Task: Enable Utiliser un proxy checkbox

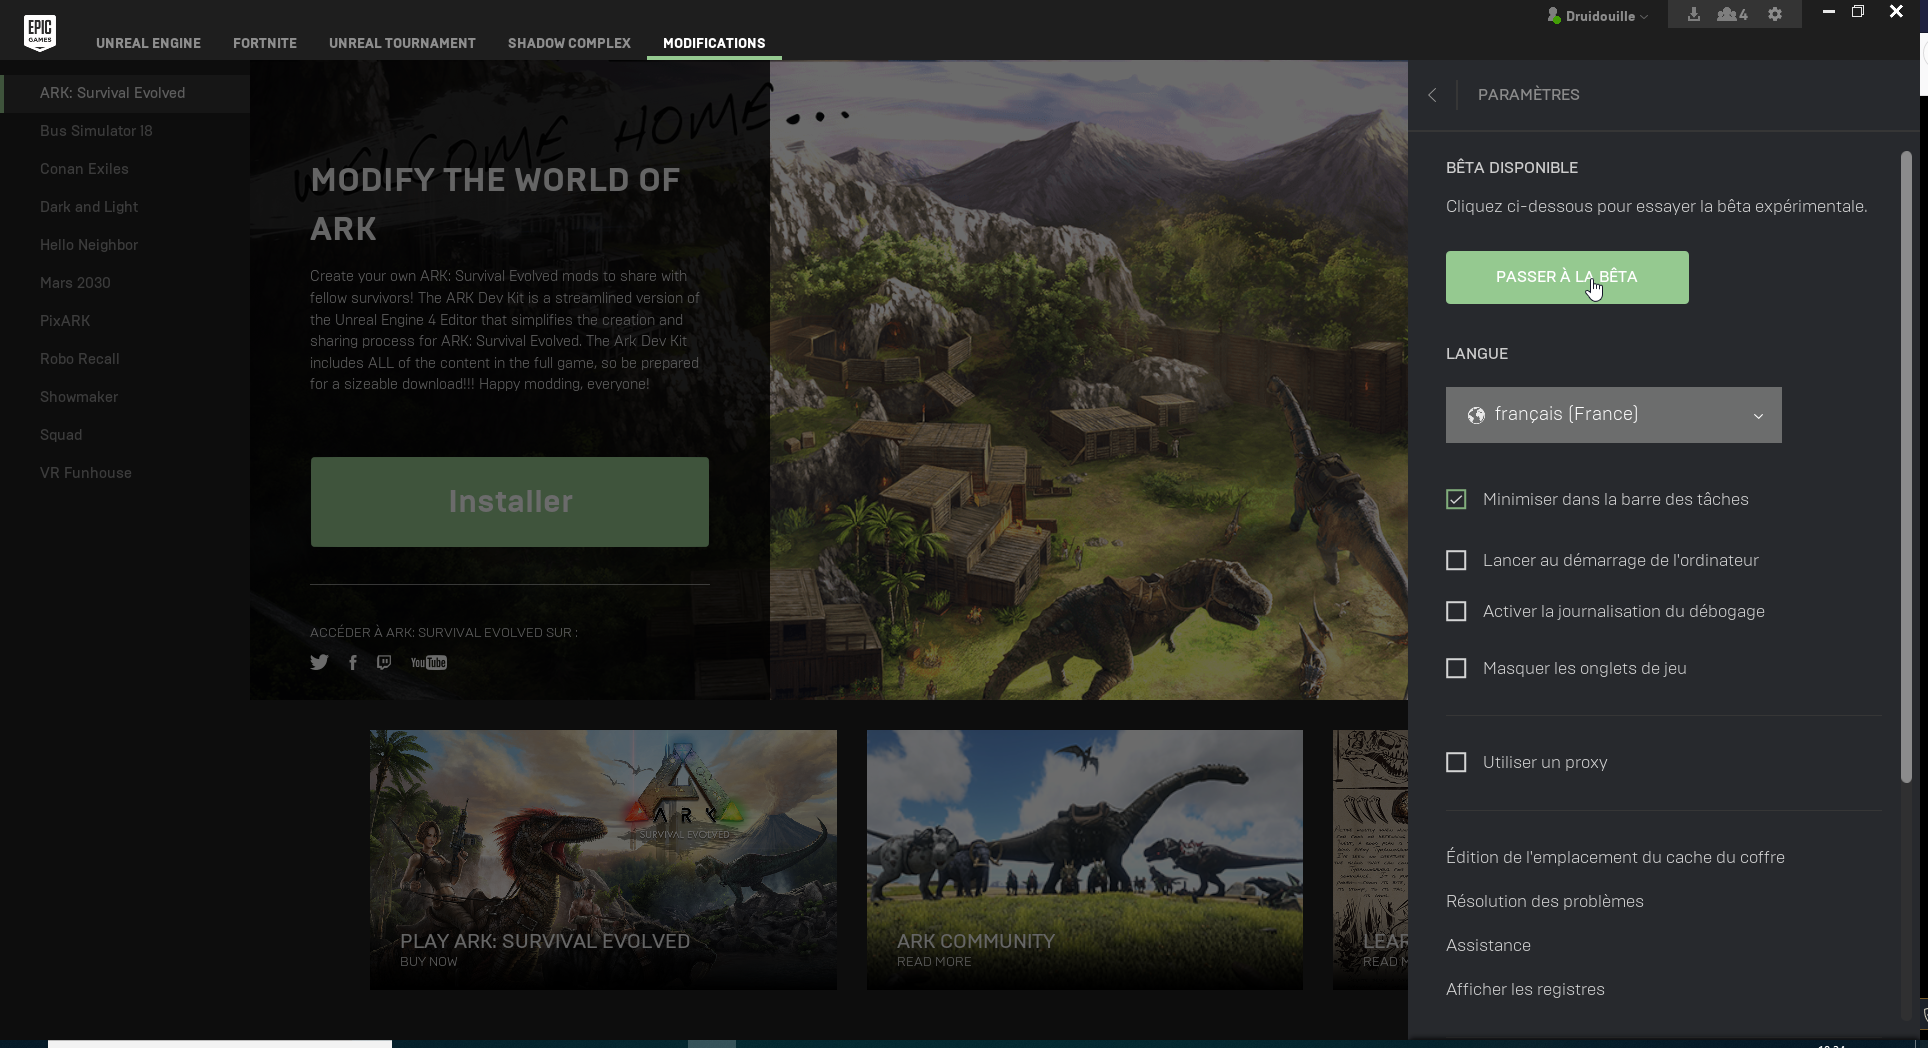Action: click(x=1456, y=762)
